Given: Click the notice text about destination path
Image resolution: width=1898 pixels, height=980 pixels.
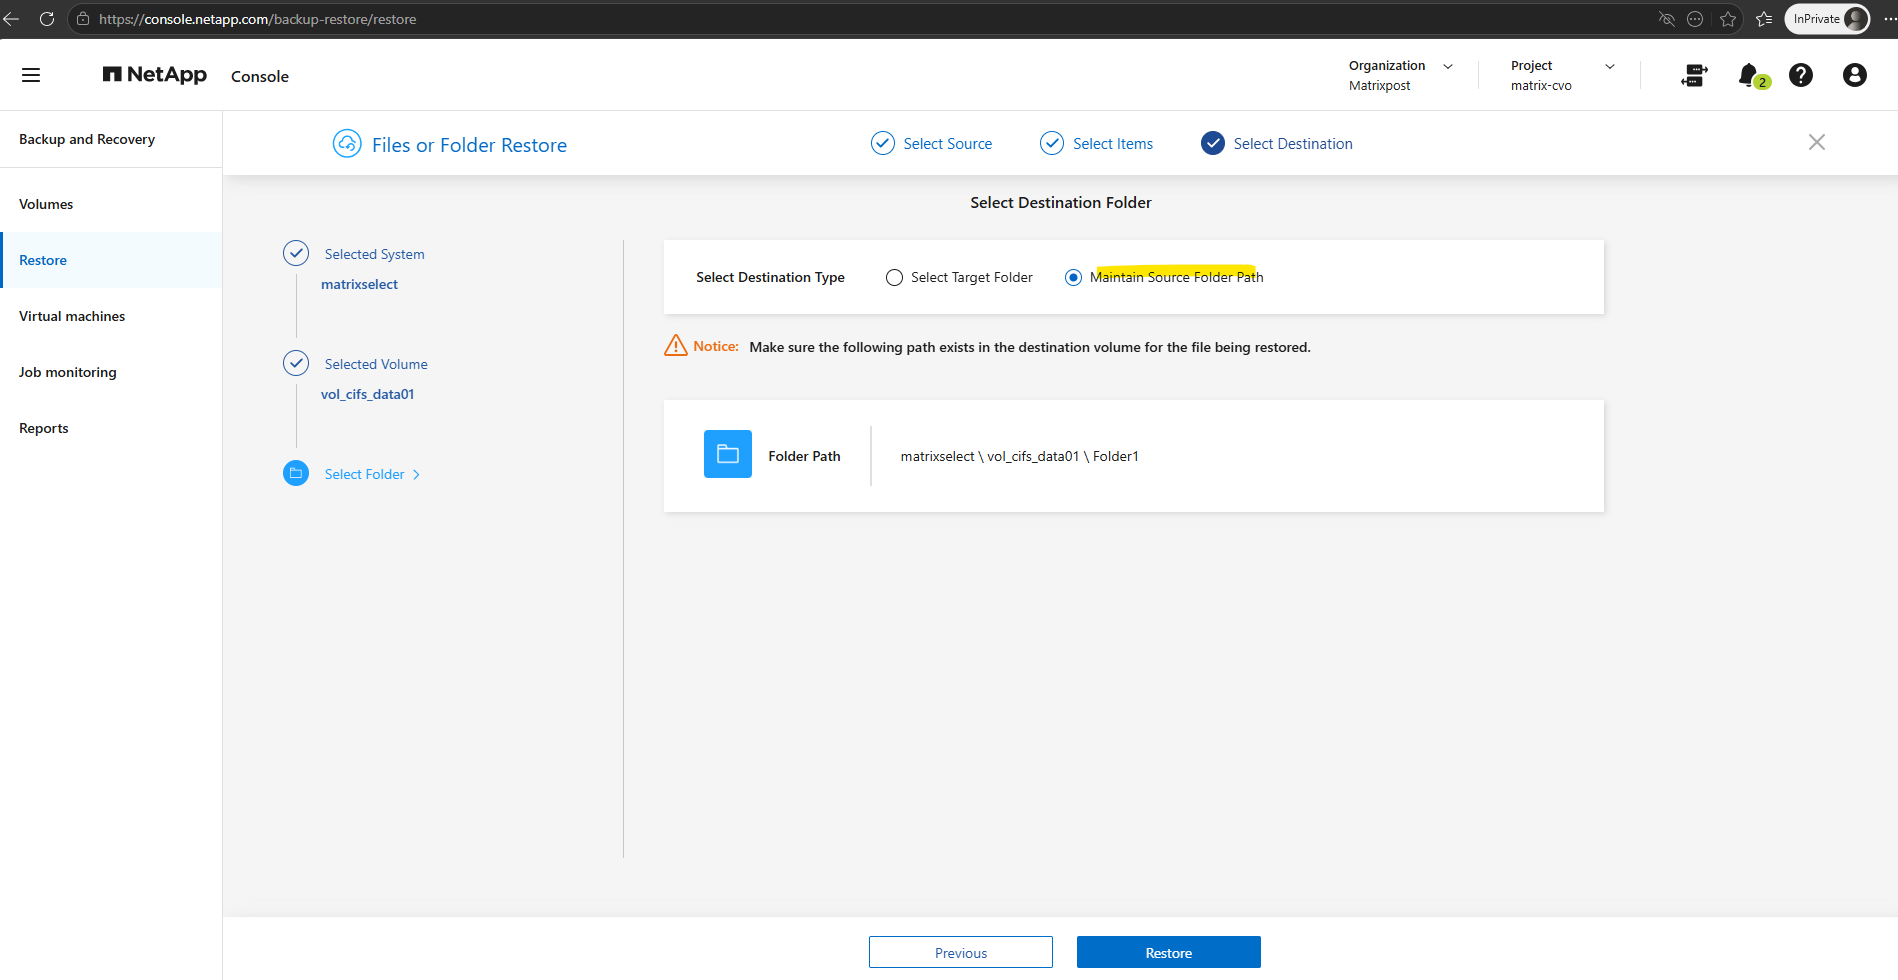Looking at the screenshot, I should (x=1030, y=347).
